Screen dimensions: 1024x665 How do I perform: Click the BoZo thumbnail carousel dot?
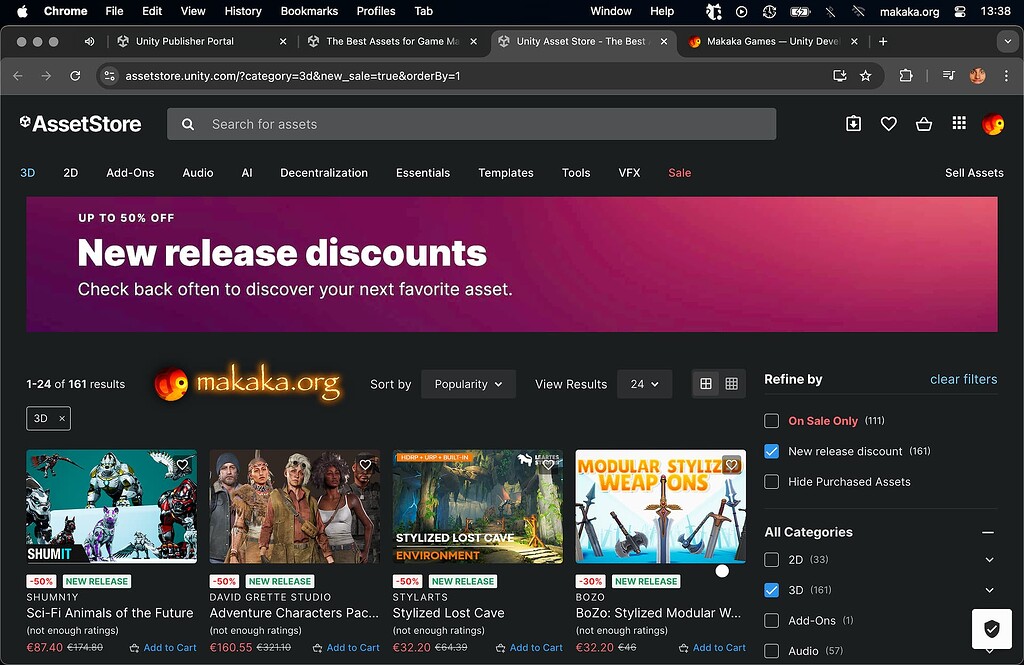click(722, 571)
